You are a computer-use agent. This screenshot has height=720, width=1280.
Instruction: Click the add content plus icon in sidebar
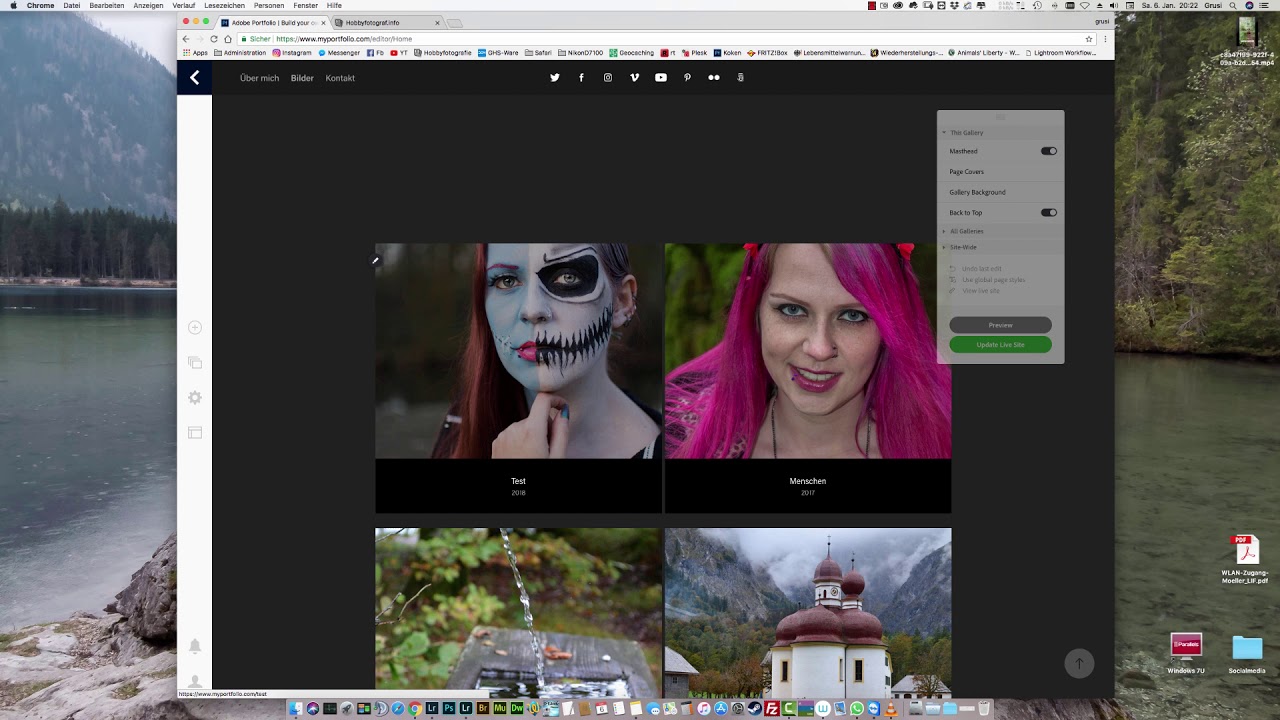pos(195,327)
